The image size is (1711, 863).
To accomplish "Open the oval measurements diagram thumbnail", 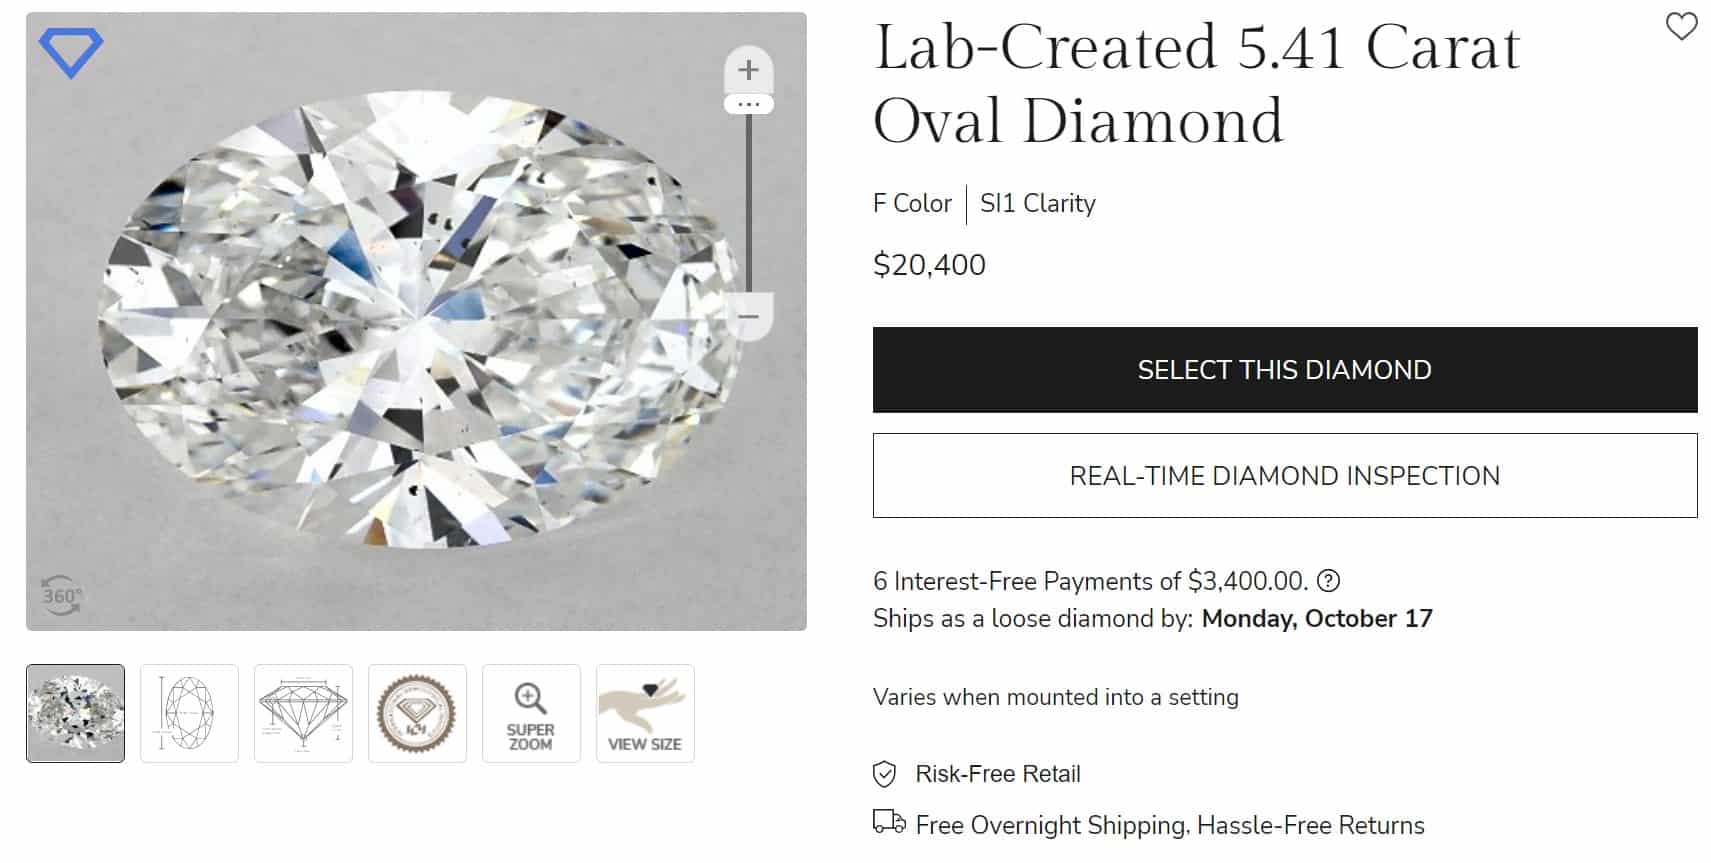I will (x=189, y=712).
